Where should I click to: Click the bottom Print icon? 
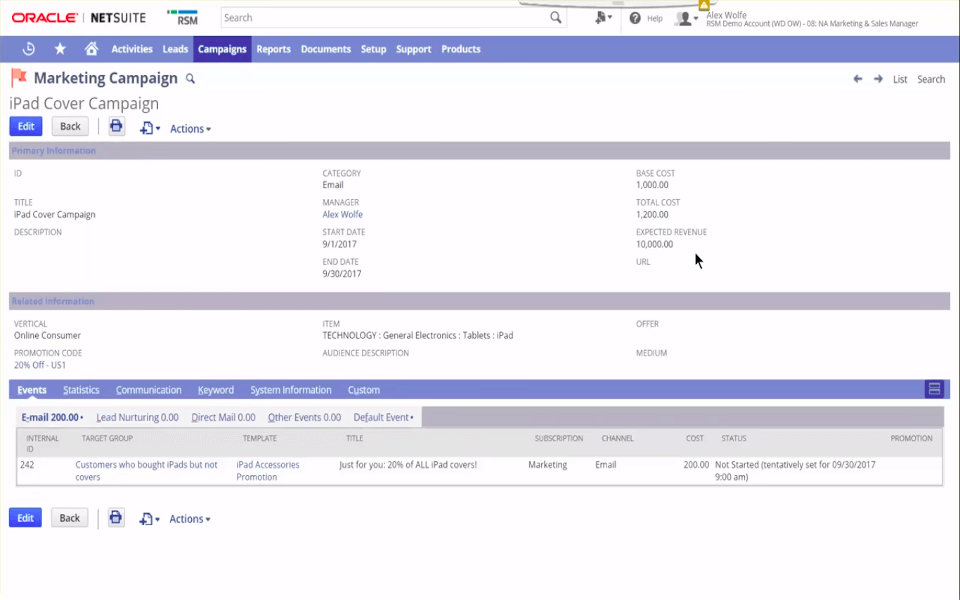tap(116, 517)
